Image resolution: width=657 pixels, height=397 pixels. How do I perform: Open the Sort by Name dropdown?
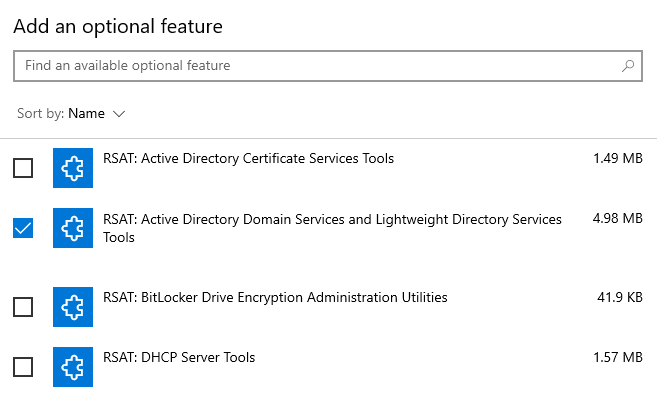71,114
